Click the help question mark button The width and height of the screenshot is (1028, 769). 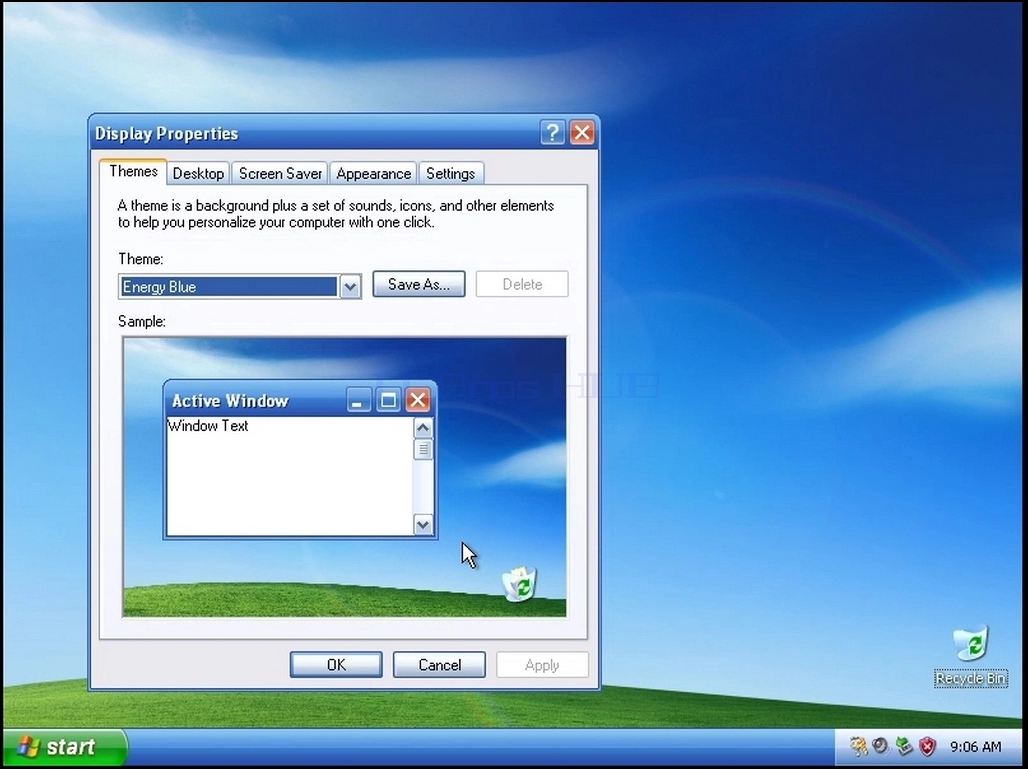pos(552,132)
